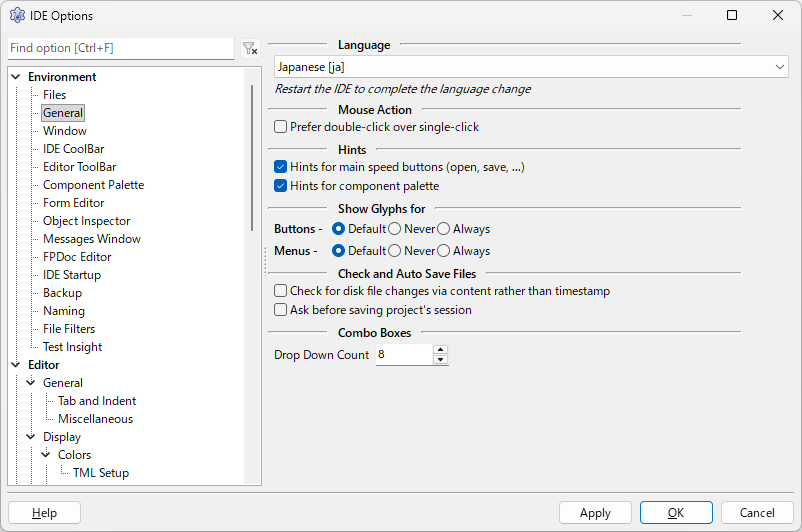The image size is (802, 532).
Task: Decrease Drop Down Count with down arrow
Action: [440, 360]
